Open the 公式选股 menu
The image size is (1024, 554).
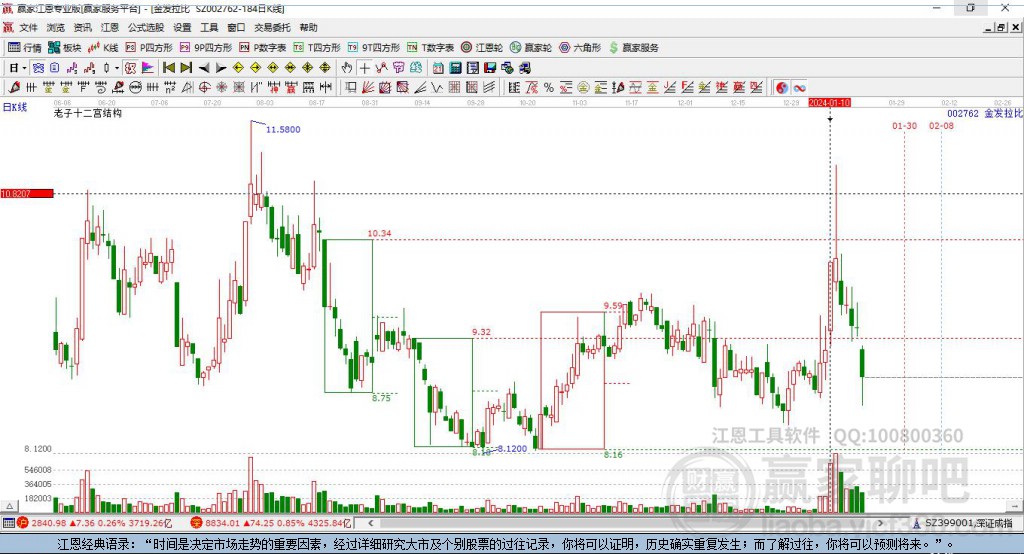click(146, 27)
